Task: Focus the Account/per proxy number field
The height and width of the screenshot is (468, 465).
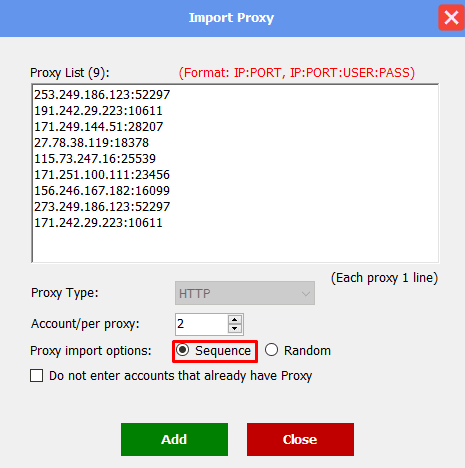Action: [202, 324]
